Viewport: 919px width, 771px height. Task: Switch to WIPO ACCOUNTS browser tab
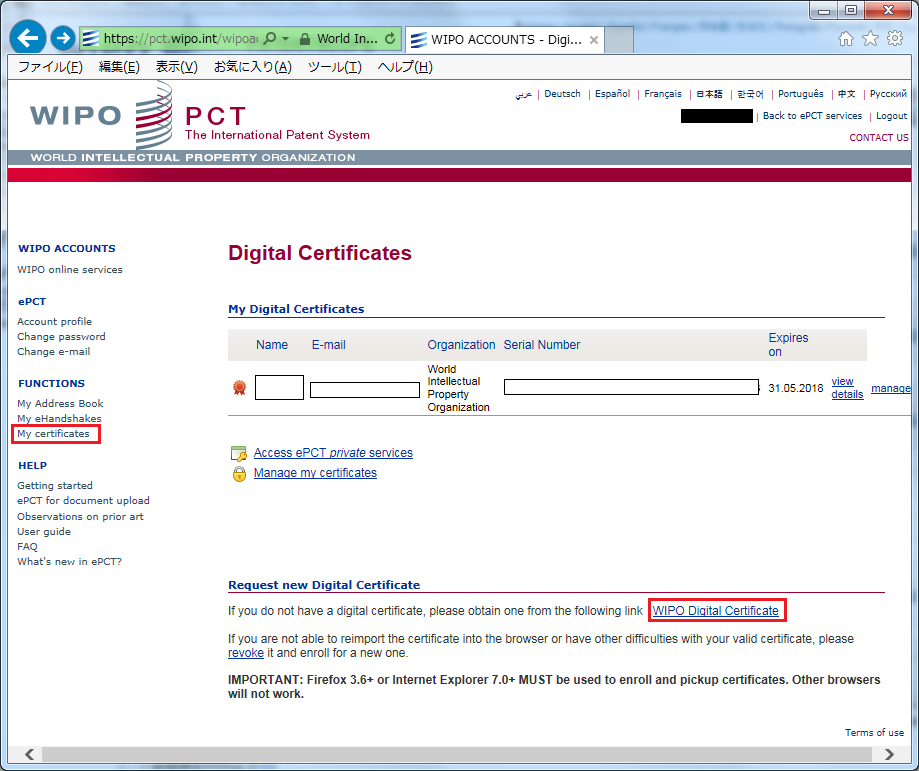coord(505,40)
